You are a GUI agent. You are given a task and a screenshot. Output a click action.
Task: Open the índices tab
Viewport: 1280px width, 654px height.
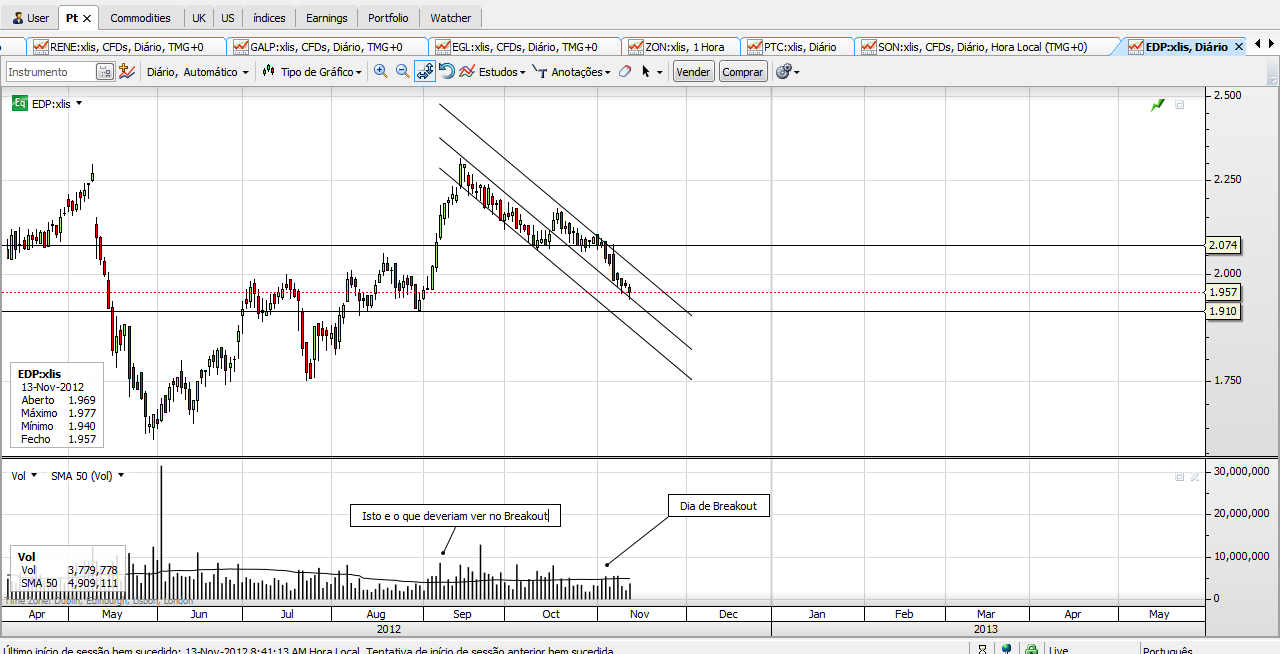(x=269, y=18)
